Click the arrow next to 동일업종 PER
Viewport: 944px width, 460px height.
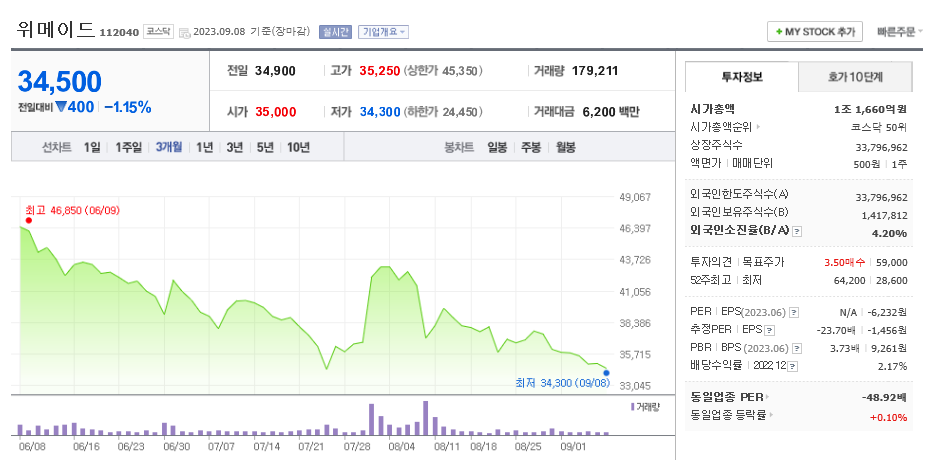(x=768, y=397)
